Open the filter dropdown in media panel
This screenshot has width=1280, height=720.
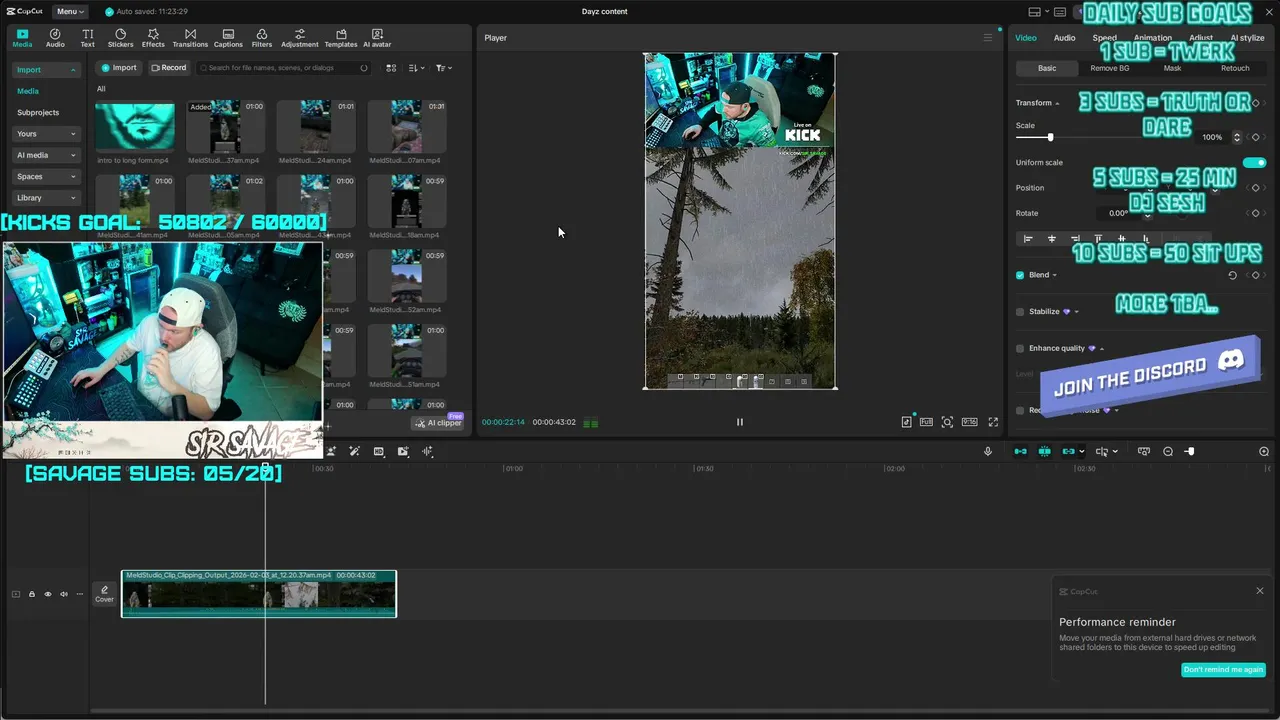[443, 68]
